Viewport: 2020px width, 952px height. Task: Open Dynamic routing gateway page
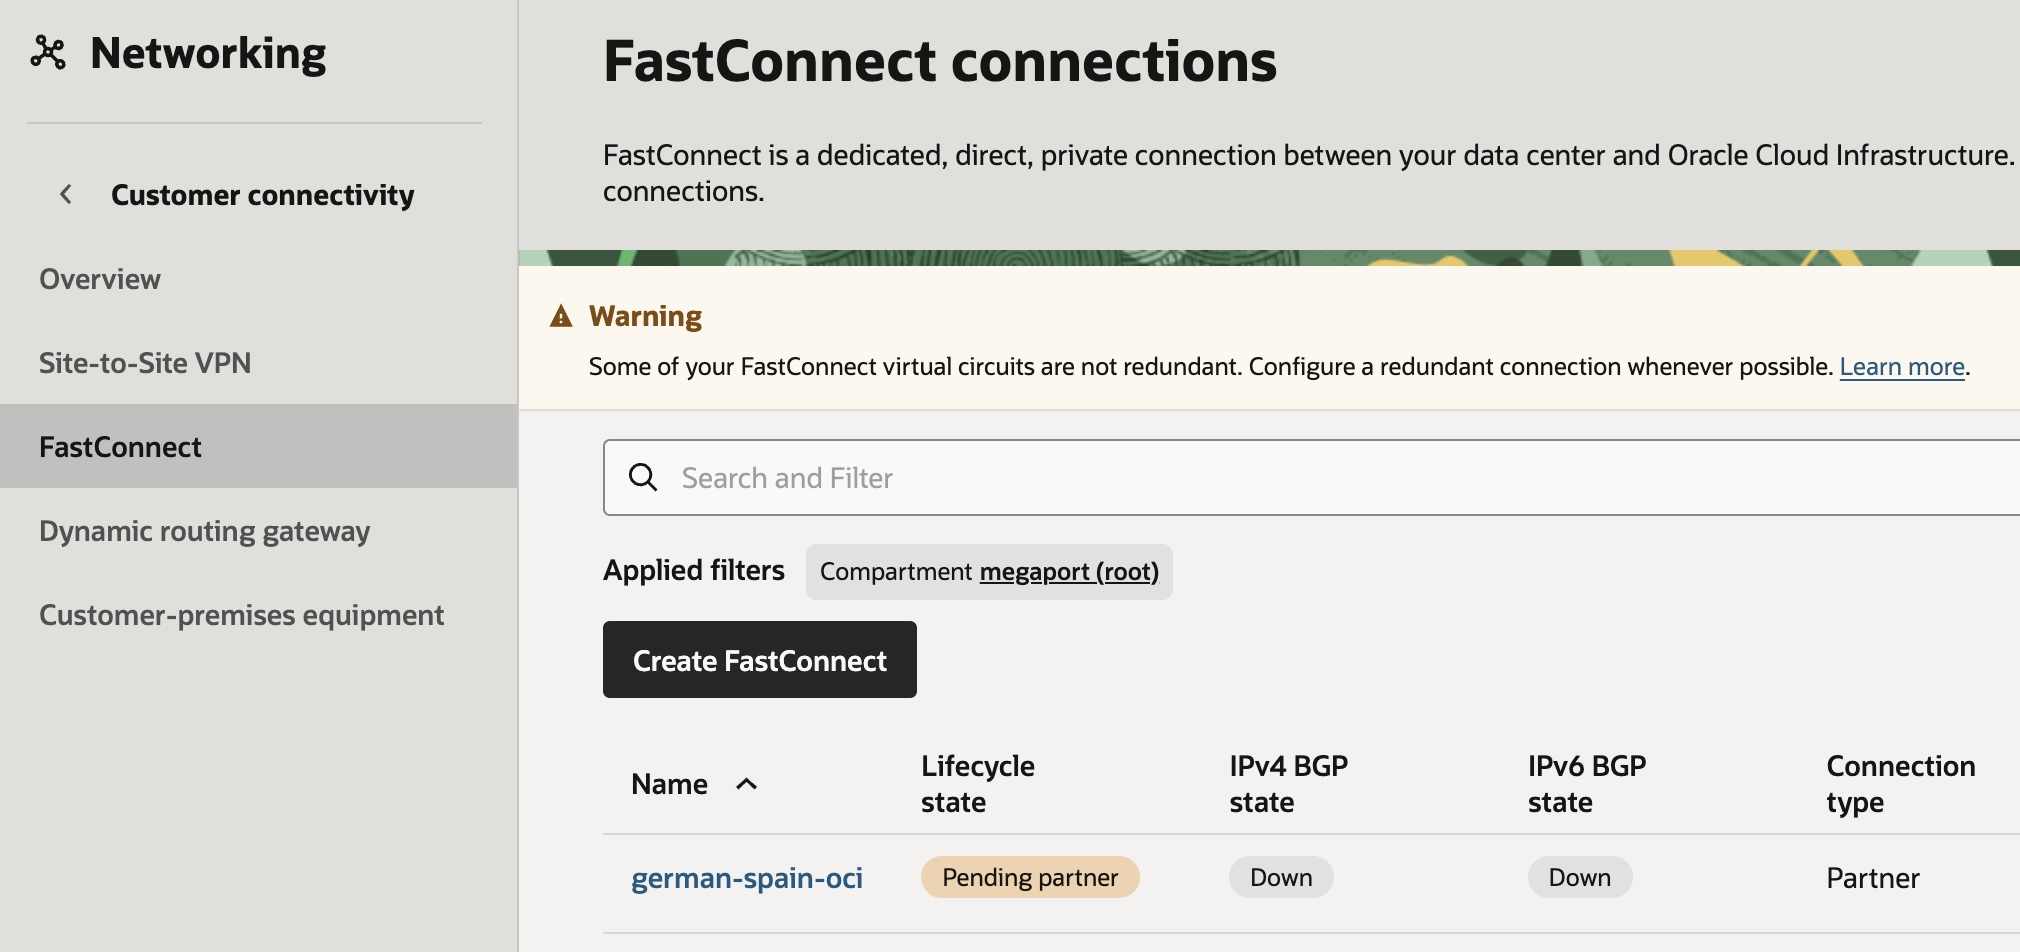203,531
